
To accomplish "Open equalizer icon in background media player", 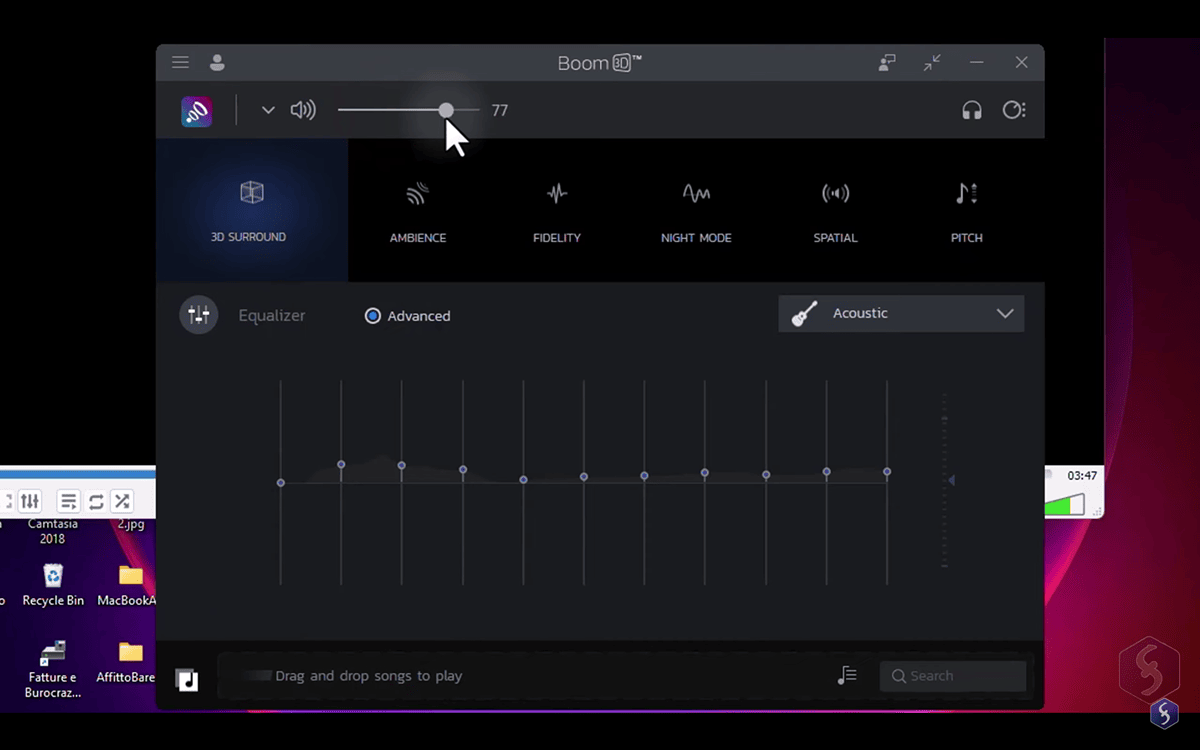I will pyautogui.click(x=30, y=501).
